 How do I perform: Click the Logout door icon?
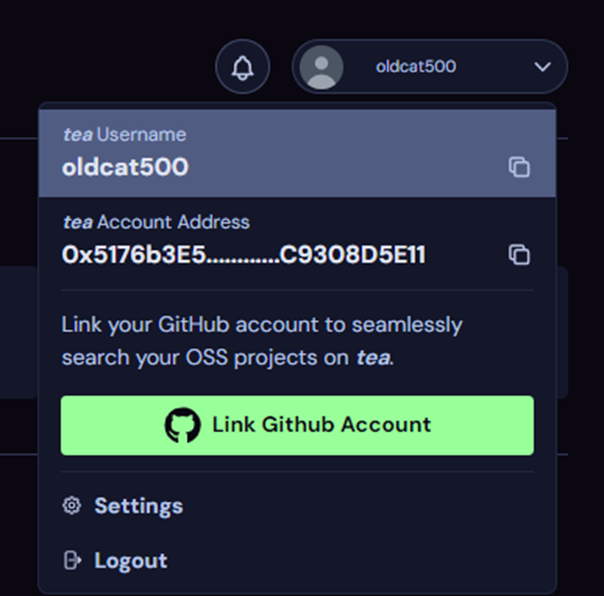[x=71, y=560]
